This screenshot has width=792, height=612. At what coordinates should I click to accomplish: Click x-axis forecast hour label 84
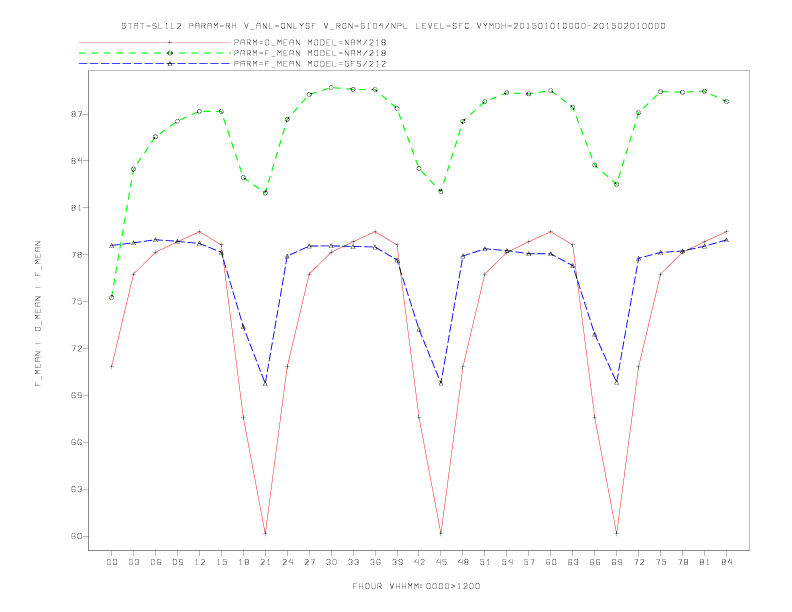click(726, 562)
